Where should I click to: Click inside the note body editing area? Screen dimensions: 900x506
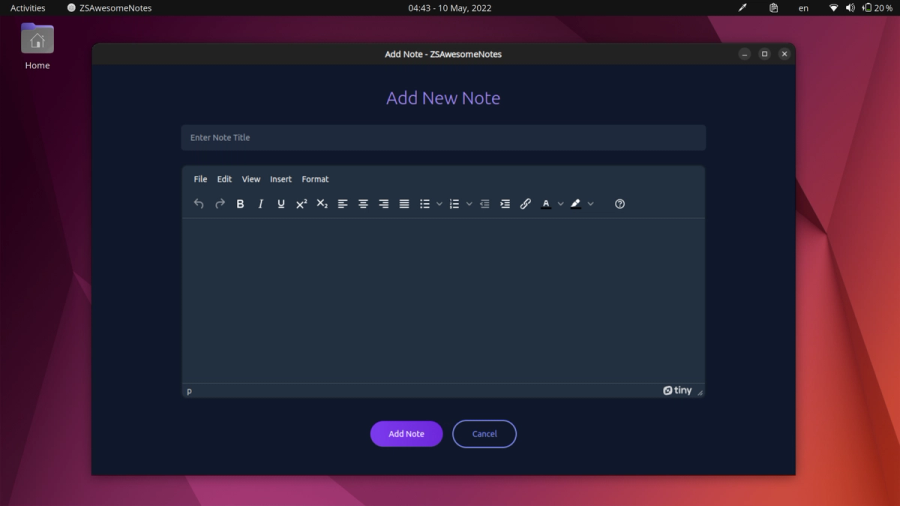coord(444,301)
